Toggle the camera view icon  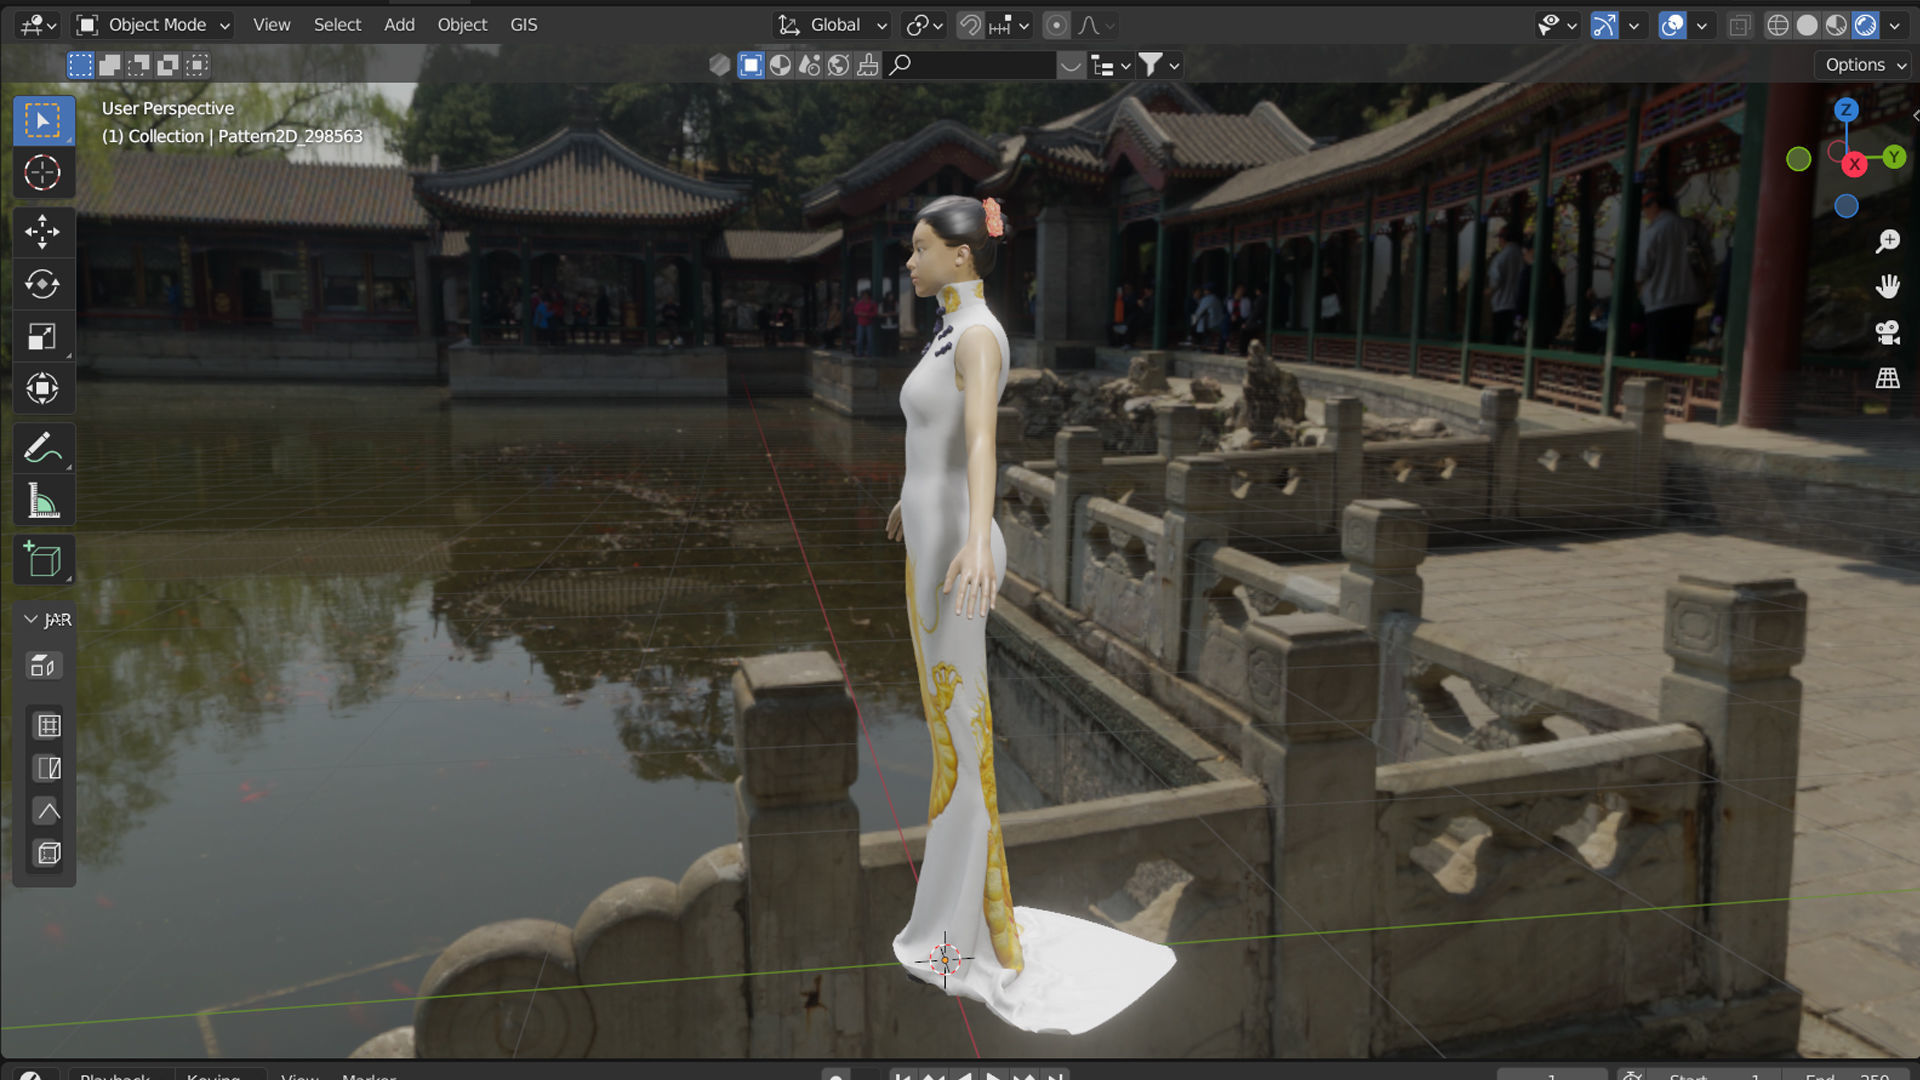click(x=1888, y=333)
